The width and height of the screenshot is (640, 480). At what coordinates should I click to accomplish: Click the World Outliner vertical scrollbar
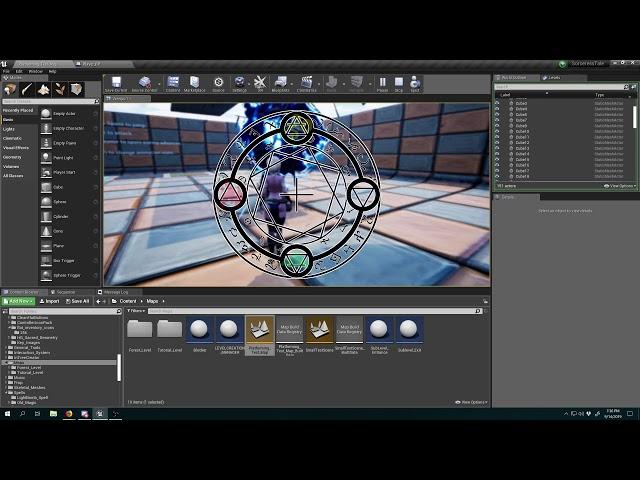pos(634,117)
